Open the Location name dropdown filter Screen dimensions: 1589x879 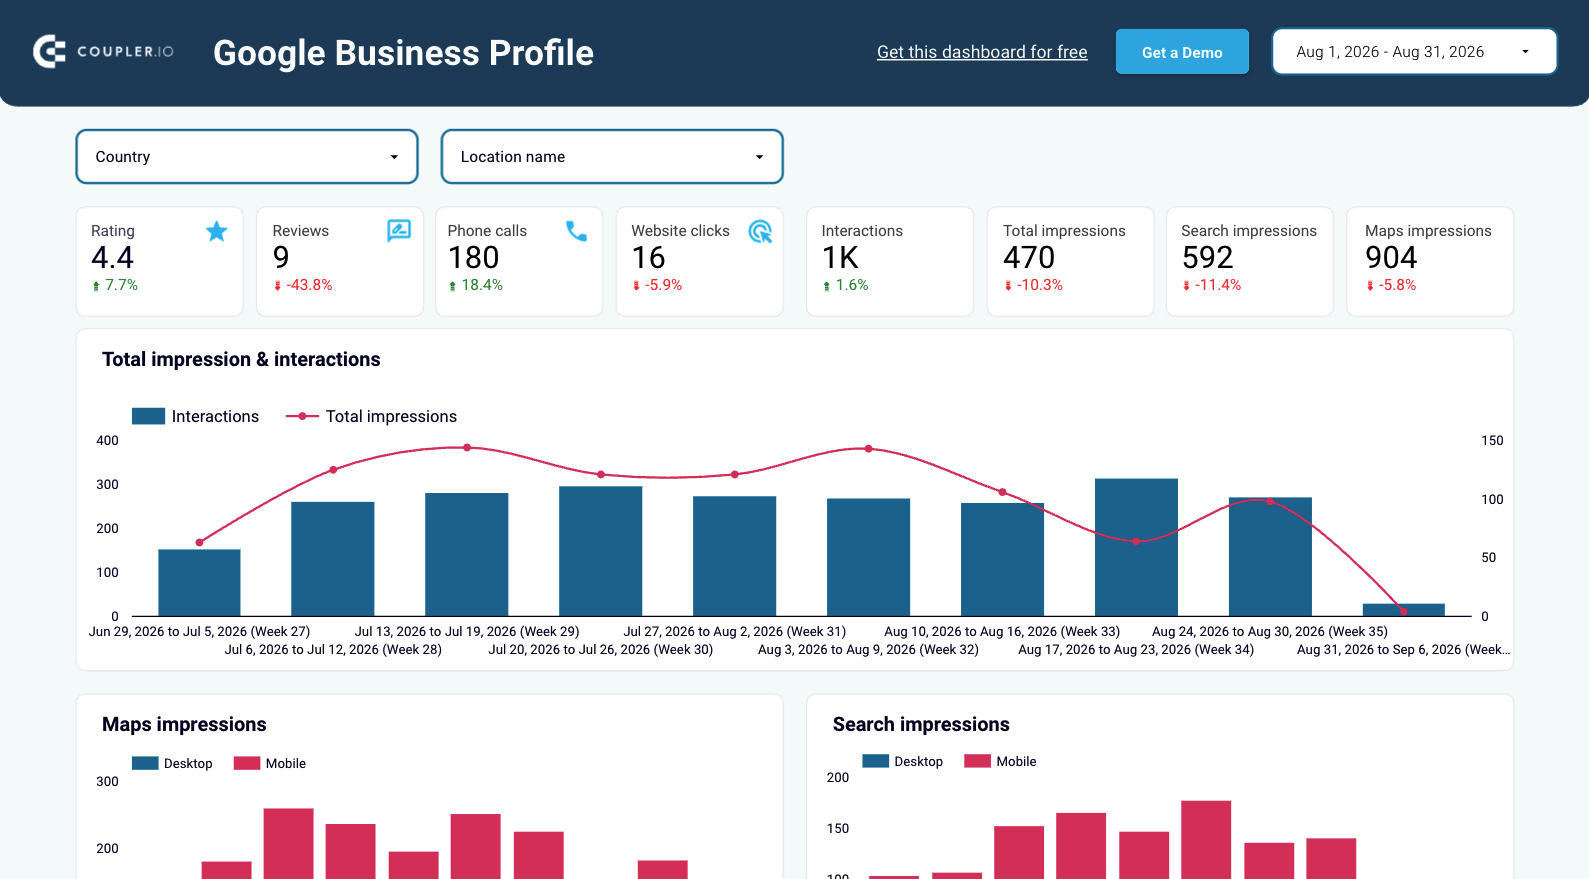[612, 157]
